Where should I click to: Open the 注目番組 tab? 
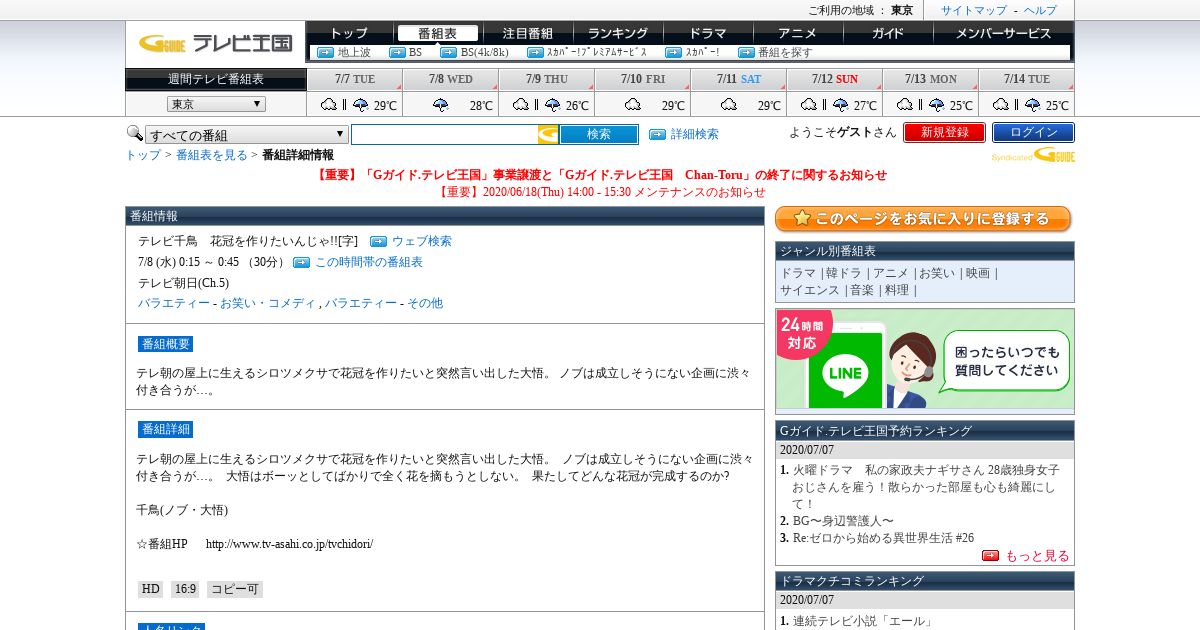coord(527,33)
